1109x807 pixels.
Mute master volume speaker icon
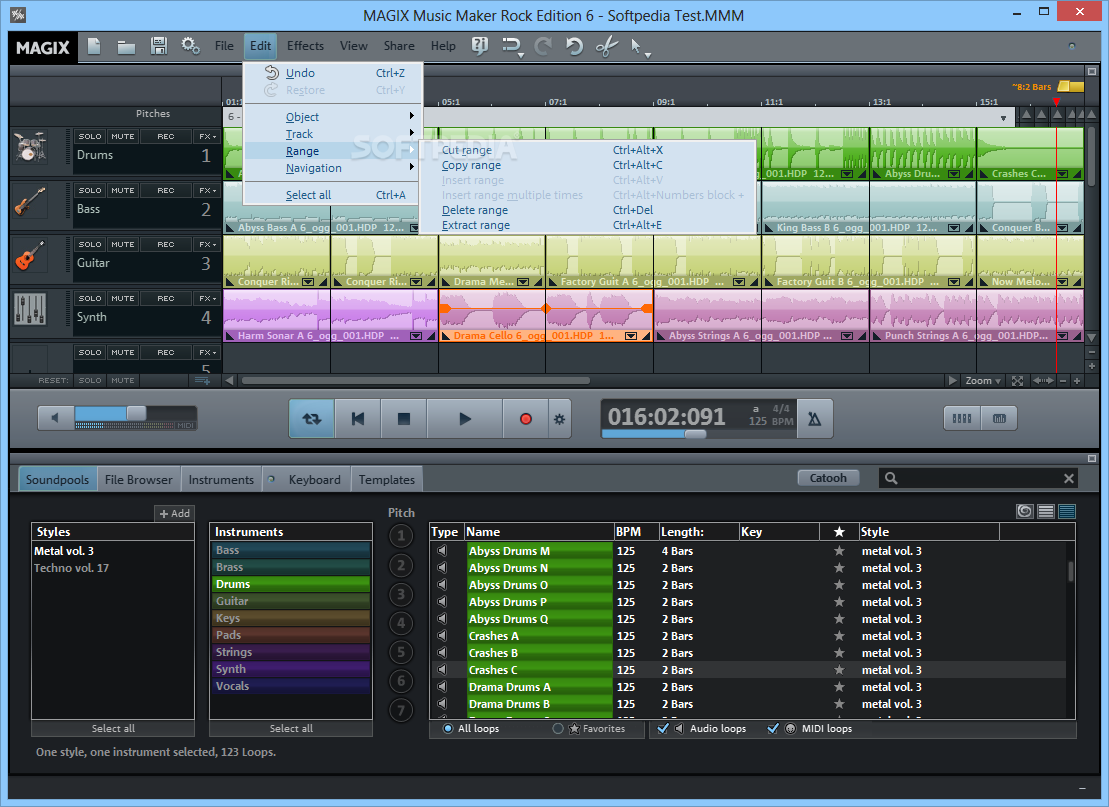point(55,417)
